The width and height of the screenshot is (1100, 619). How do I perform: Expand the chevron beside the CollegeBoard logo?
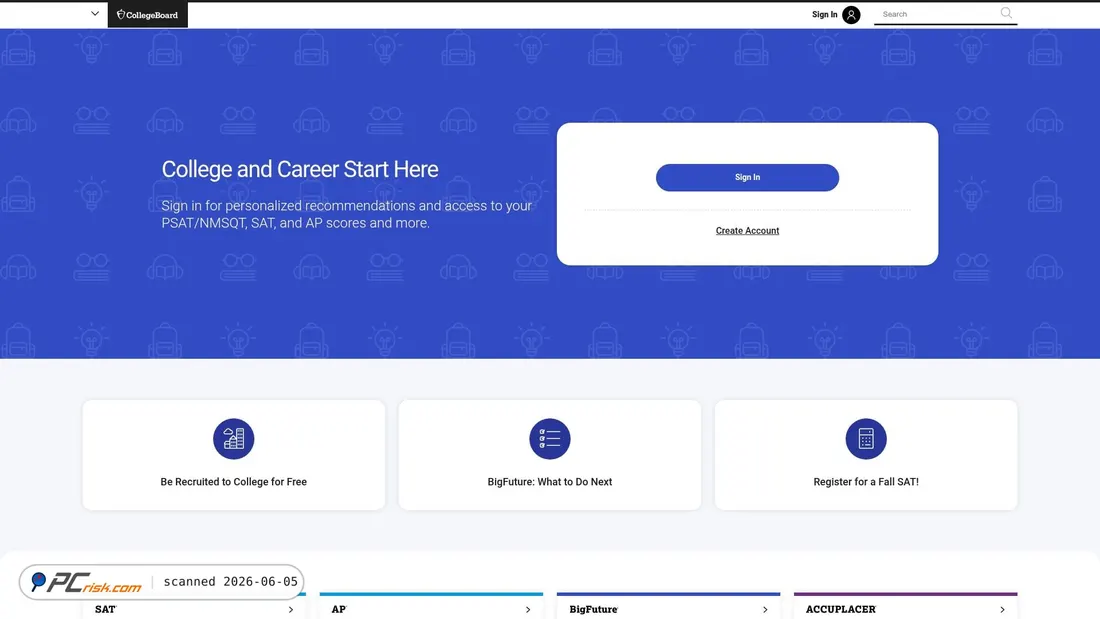point(95,13)
